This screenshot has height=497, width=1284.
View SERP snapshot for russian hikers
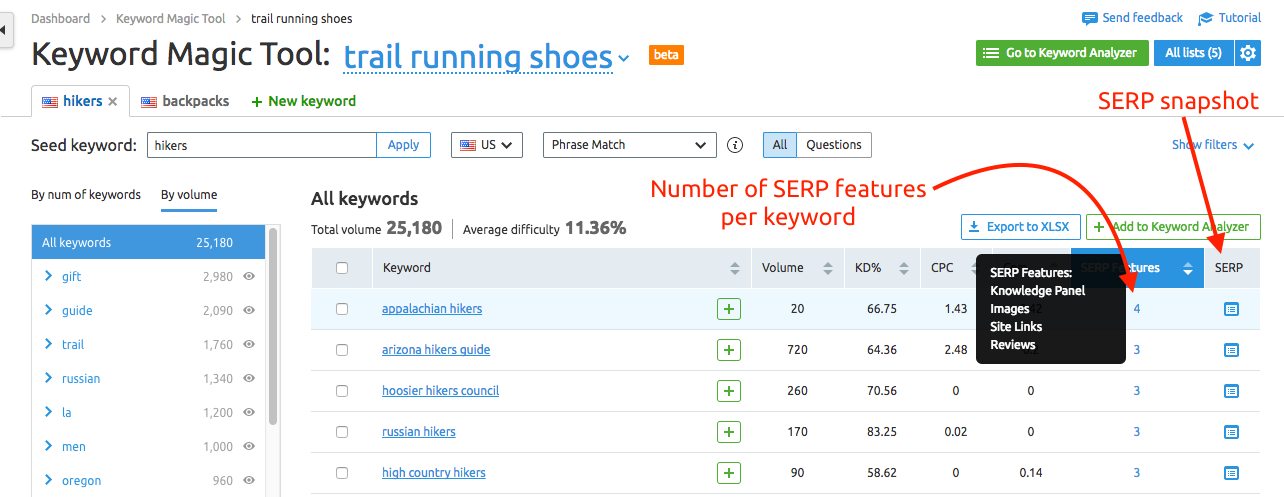tap(1231, 432)
